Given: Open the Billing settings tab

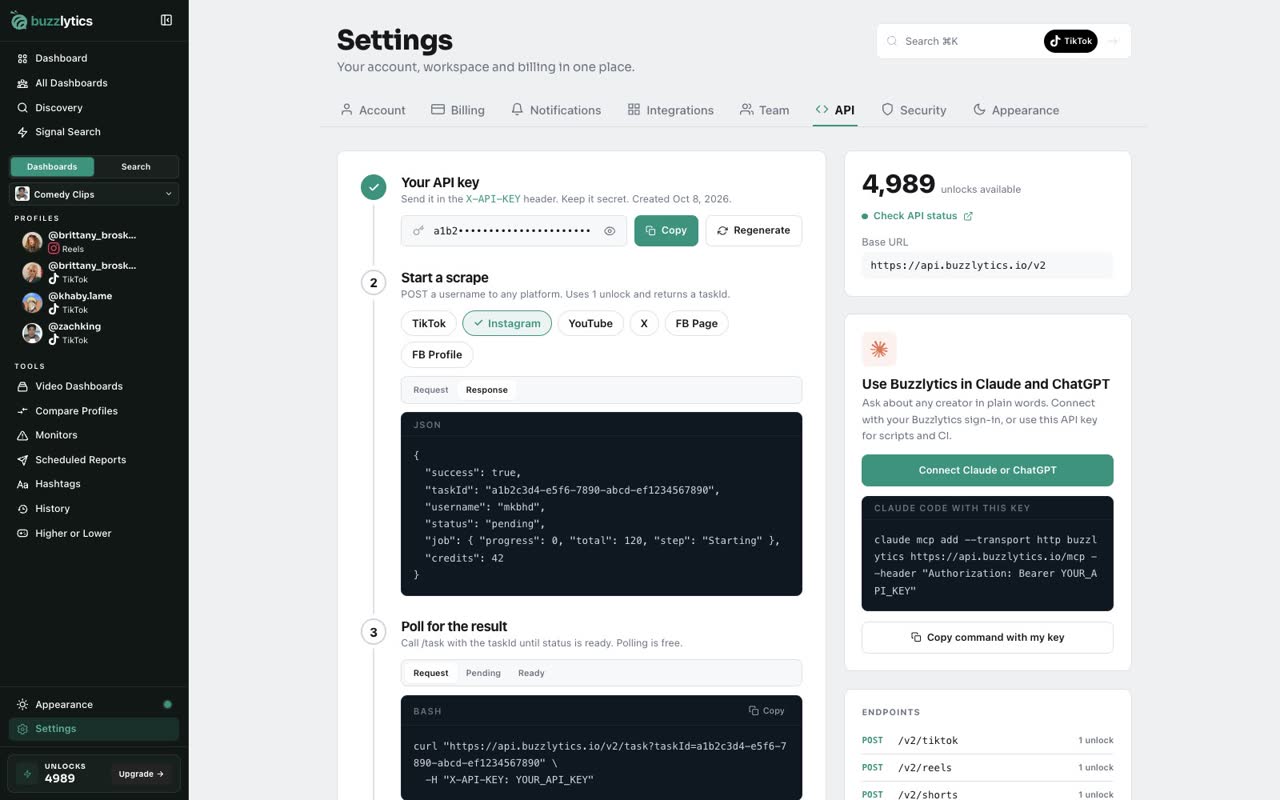Looking at the screenshot, I should (458, 110).
